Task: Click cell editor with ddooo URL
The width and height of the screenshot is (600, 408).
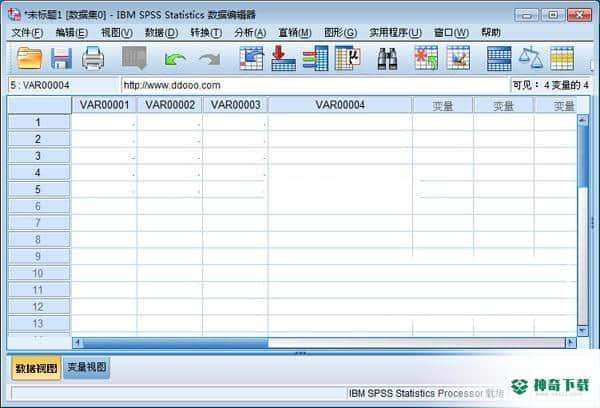Action: coord(315,85)
